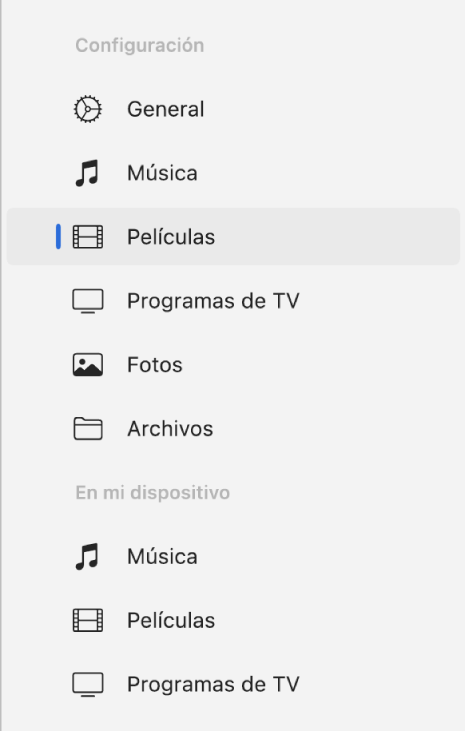The height and width of the screenshot is (732, 466).
Task: Show the Fotos sync settings
Action: click(x=155, y=365)
